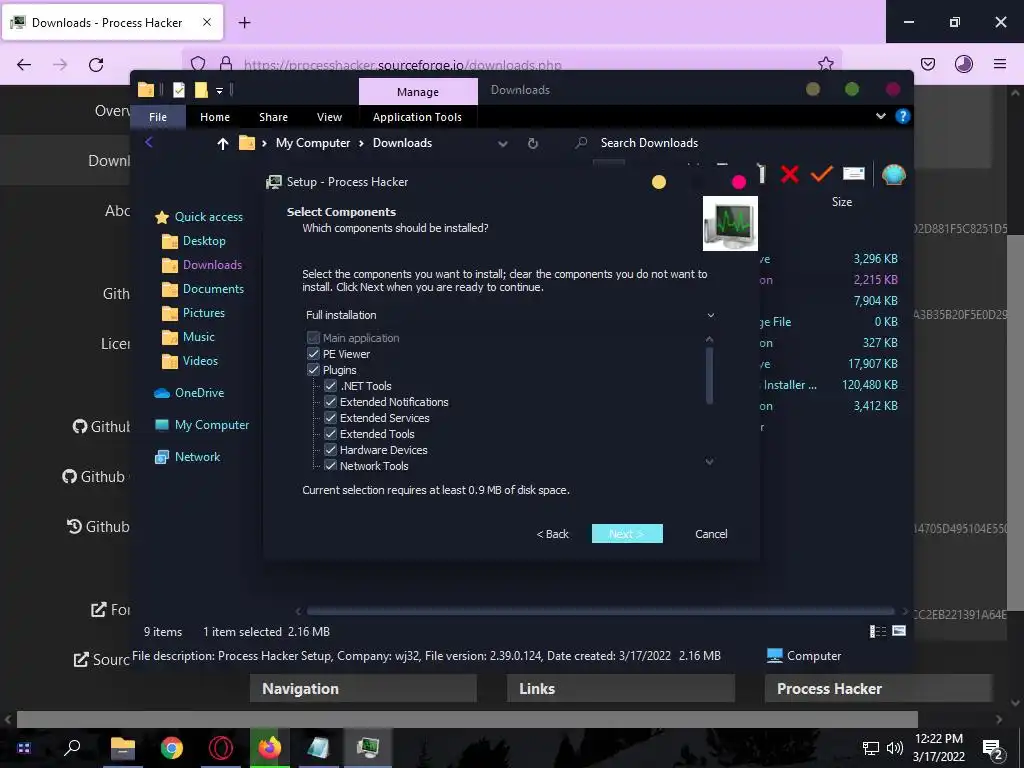
Task: Click the Process Hacker setup title icon
Action: click(274, 182)
